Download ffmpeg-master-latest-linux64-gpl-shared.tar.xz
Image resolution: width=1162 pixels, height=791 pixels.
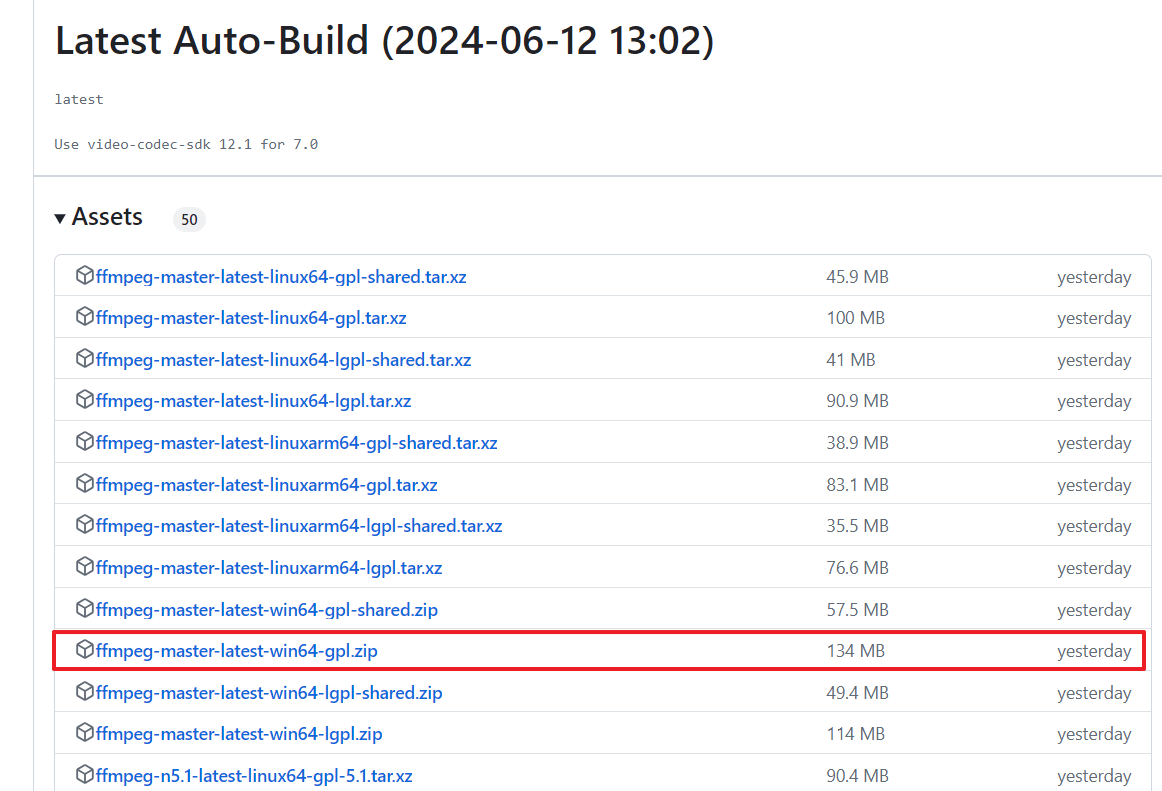(281, 277)
